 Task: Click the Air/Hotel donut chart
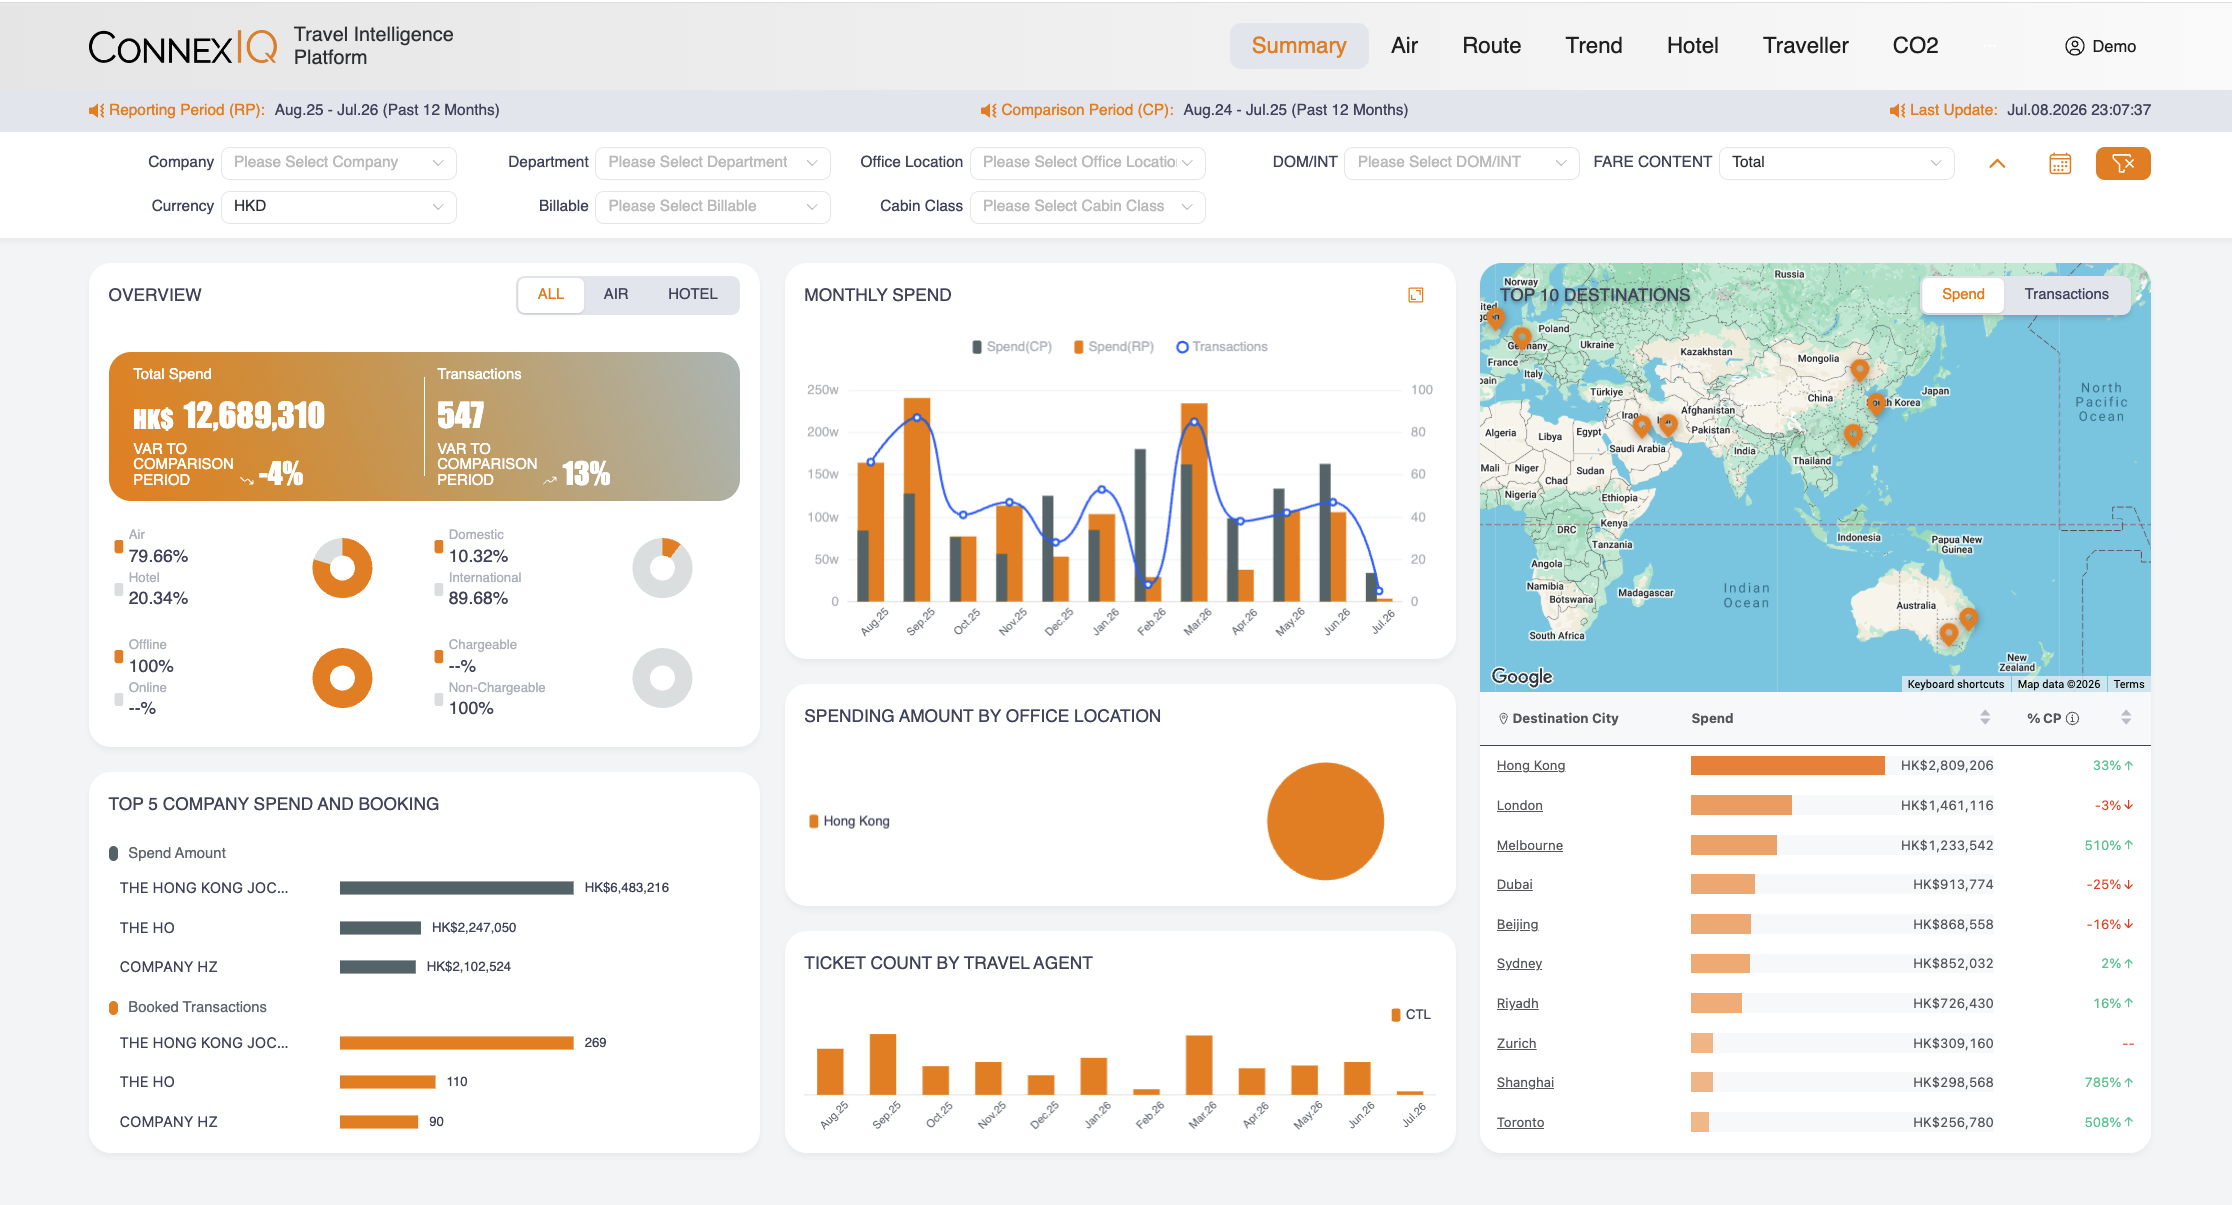coord(342,568)
